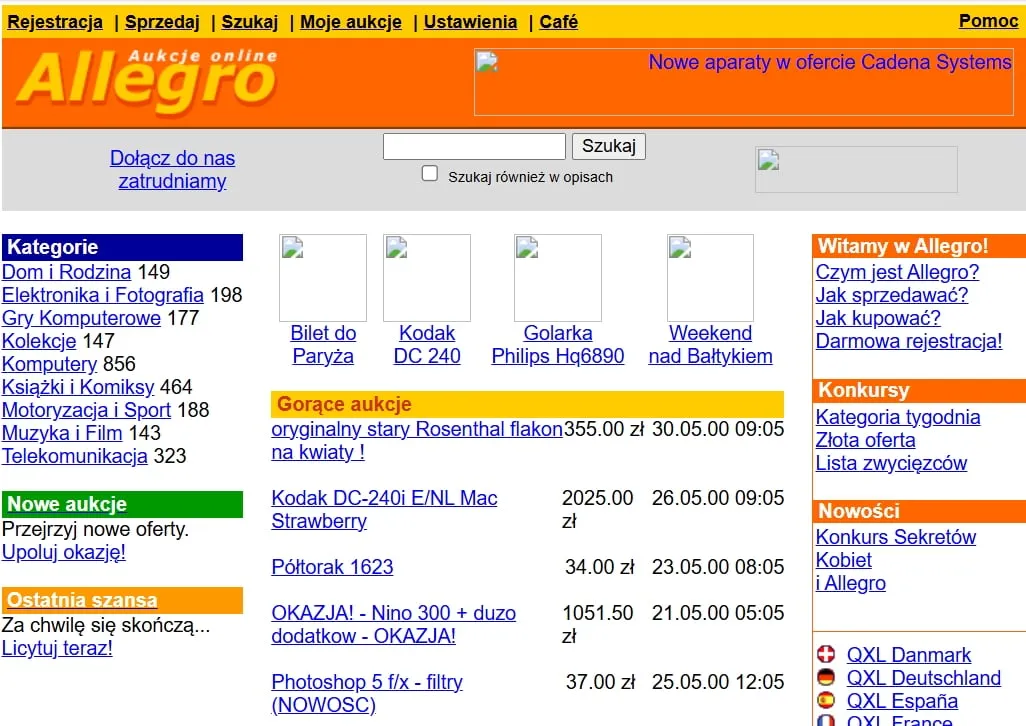Click the QXL España flag icon
The width and height of the screenshot is (1026, 726).
[826, 701]
